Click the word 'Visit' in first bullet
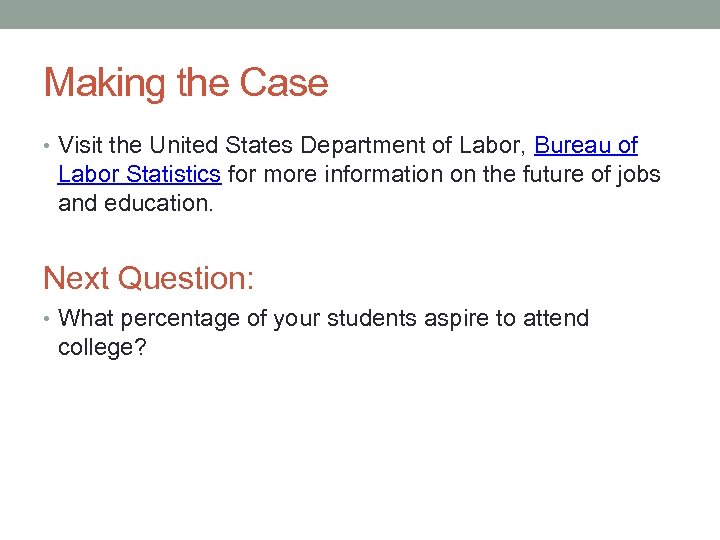The image size is (720, 540). click(78, 146)
